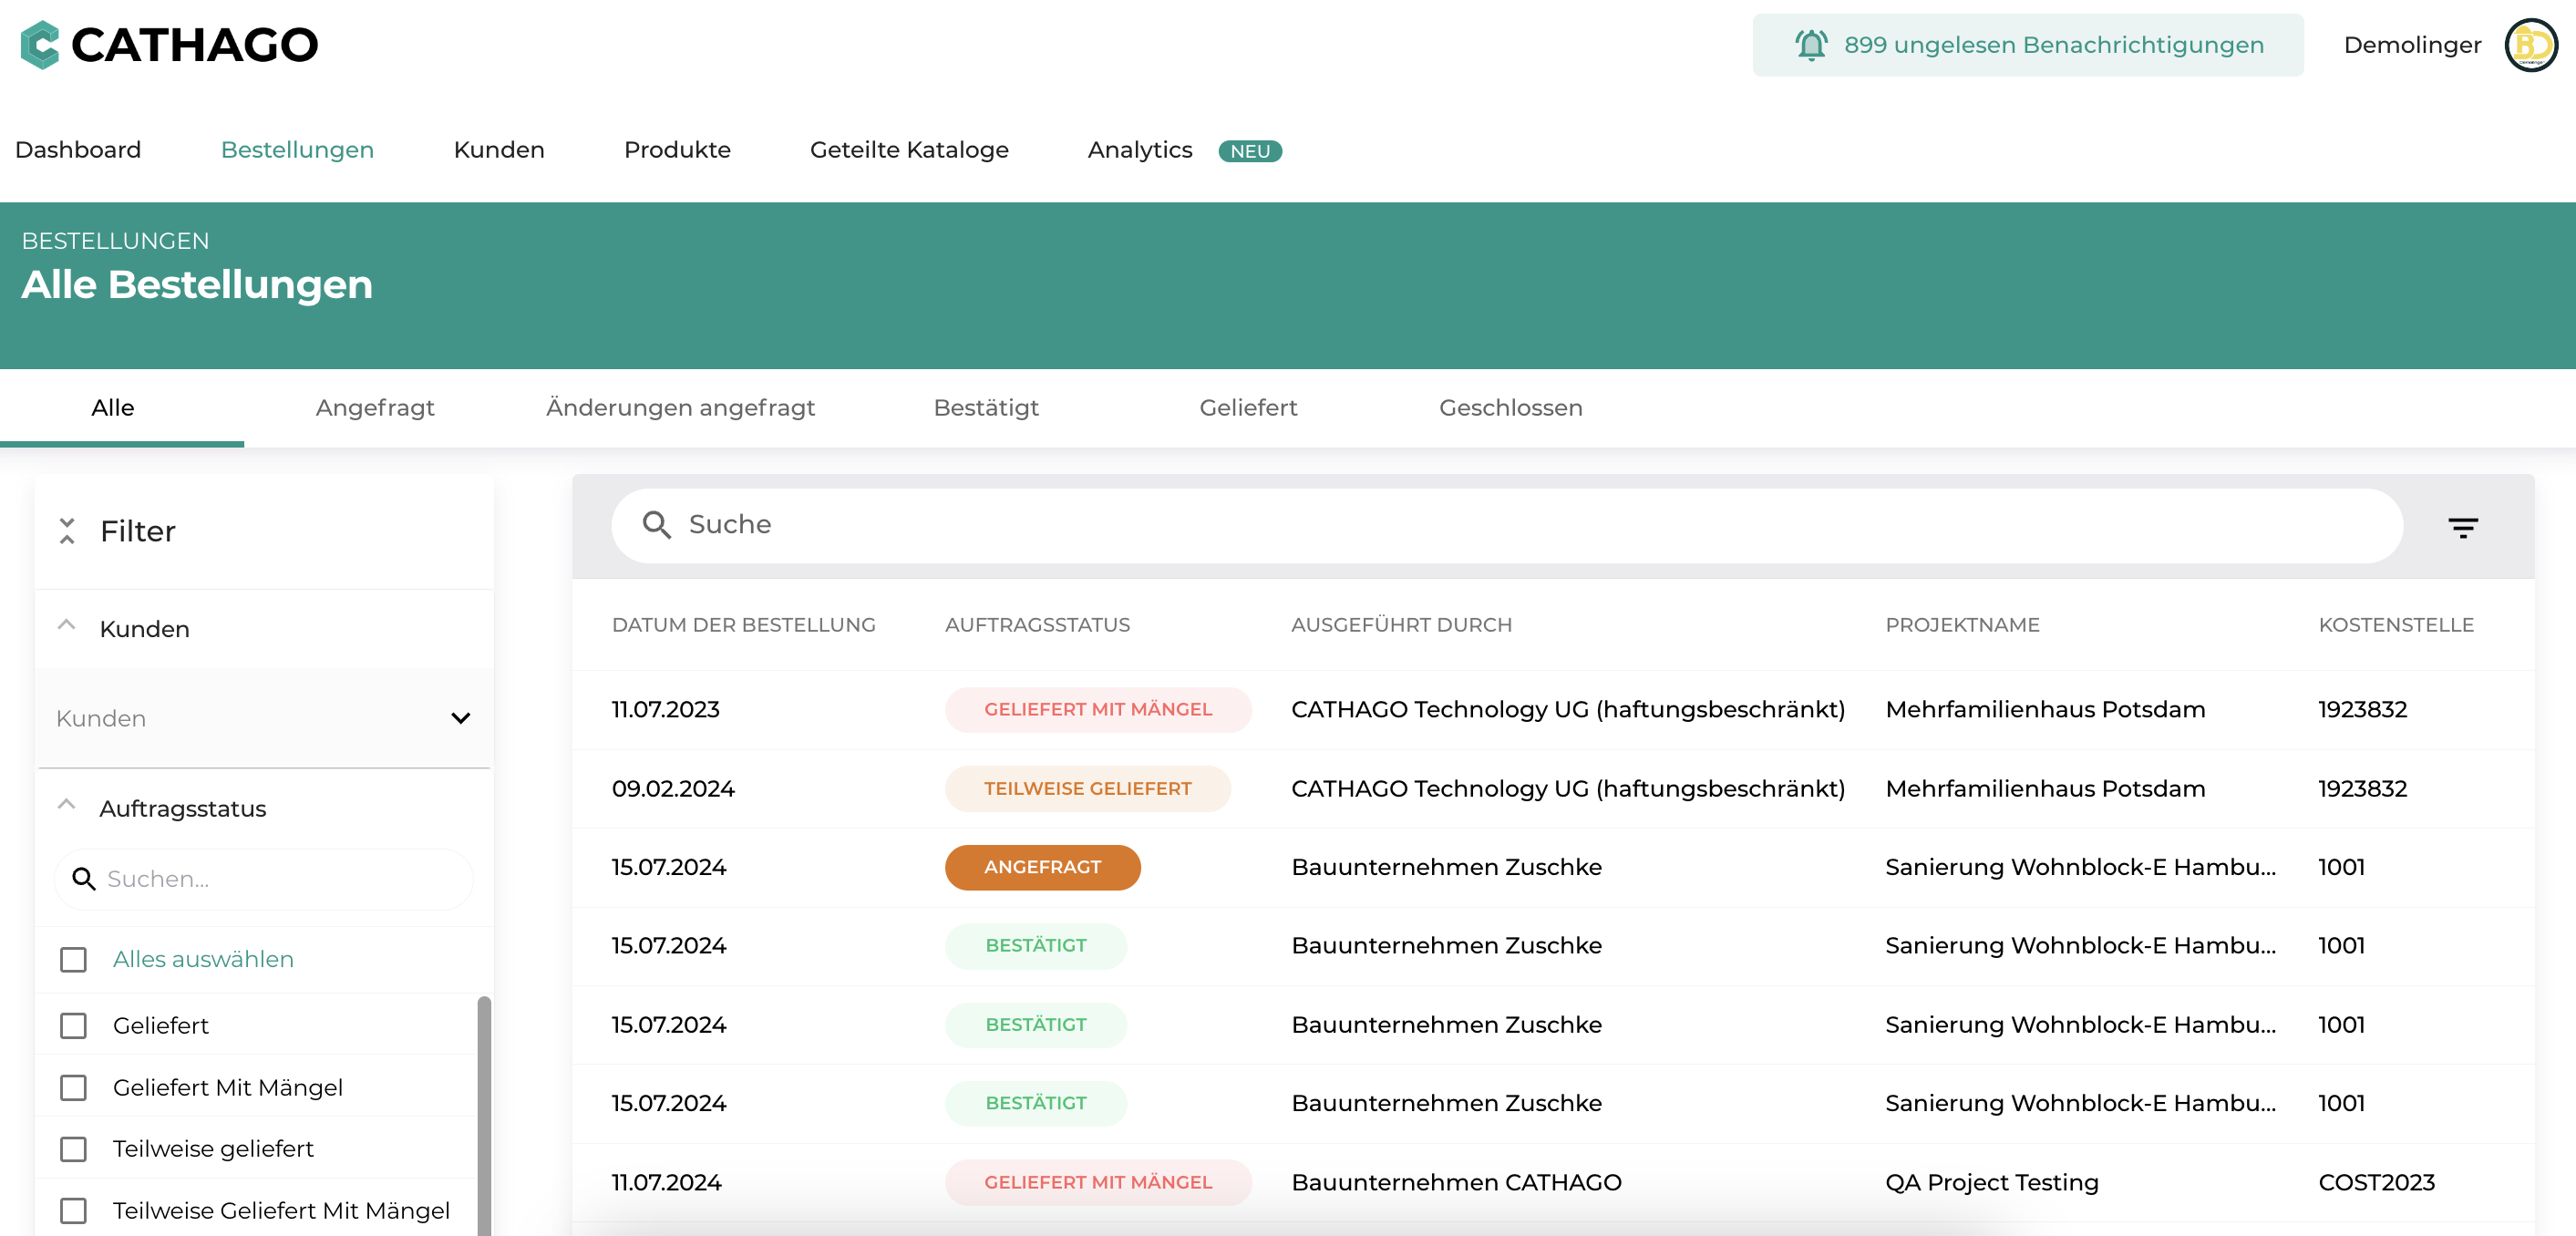2576x1236 pixels.
Task: Collapse the Filter panel icon
Action: click(x=67, y=531)
